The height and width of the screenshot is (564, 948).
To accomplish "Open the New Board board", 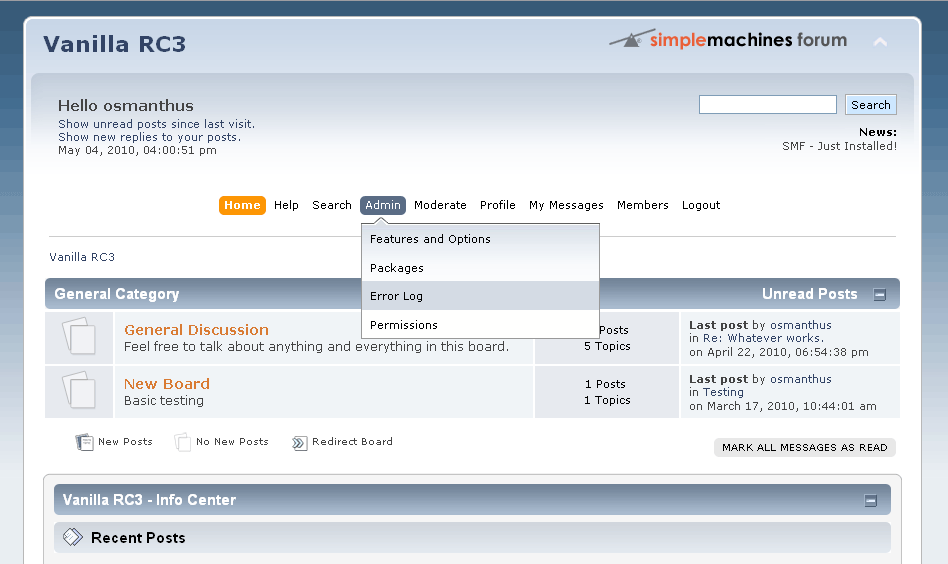I will (x=167, y=384).
